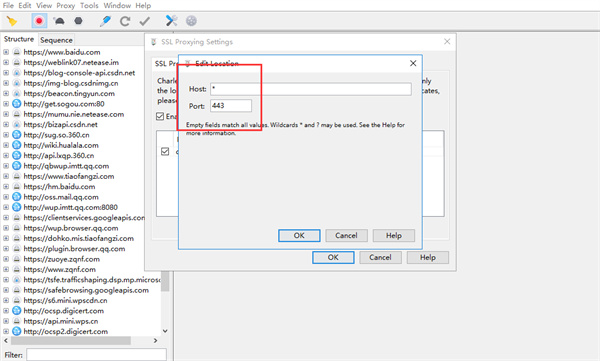Expand the http://get.sogou.com:80 node
This screenshot has width=600, height=361.
pyautogui.click(x=6, y=104)
